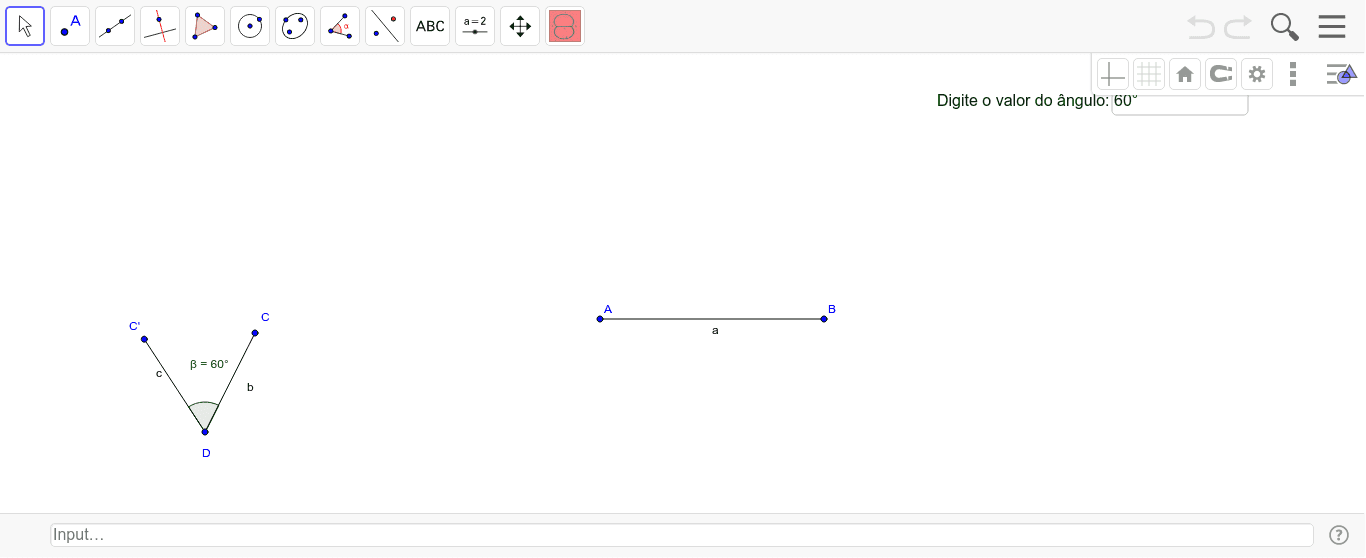The height and width of the screenshot is (558, 1366).
Task: Click the green angle sector at D
Action: click(204, 415)
